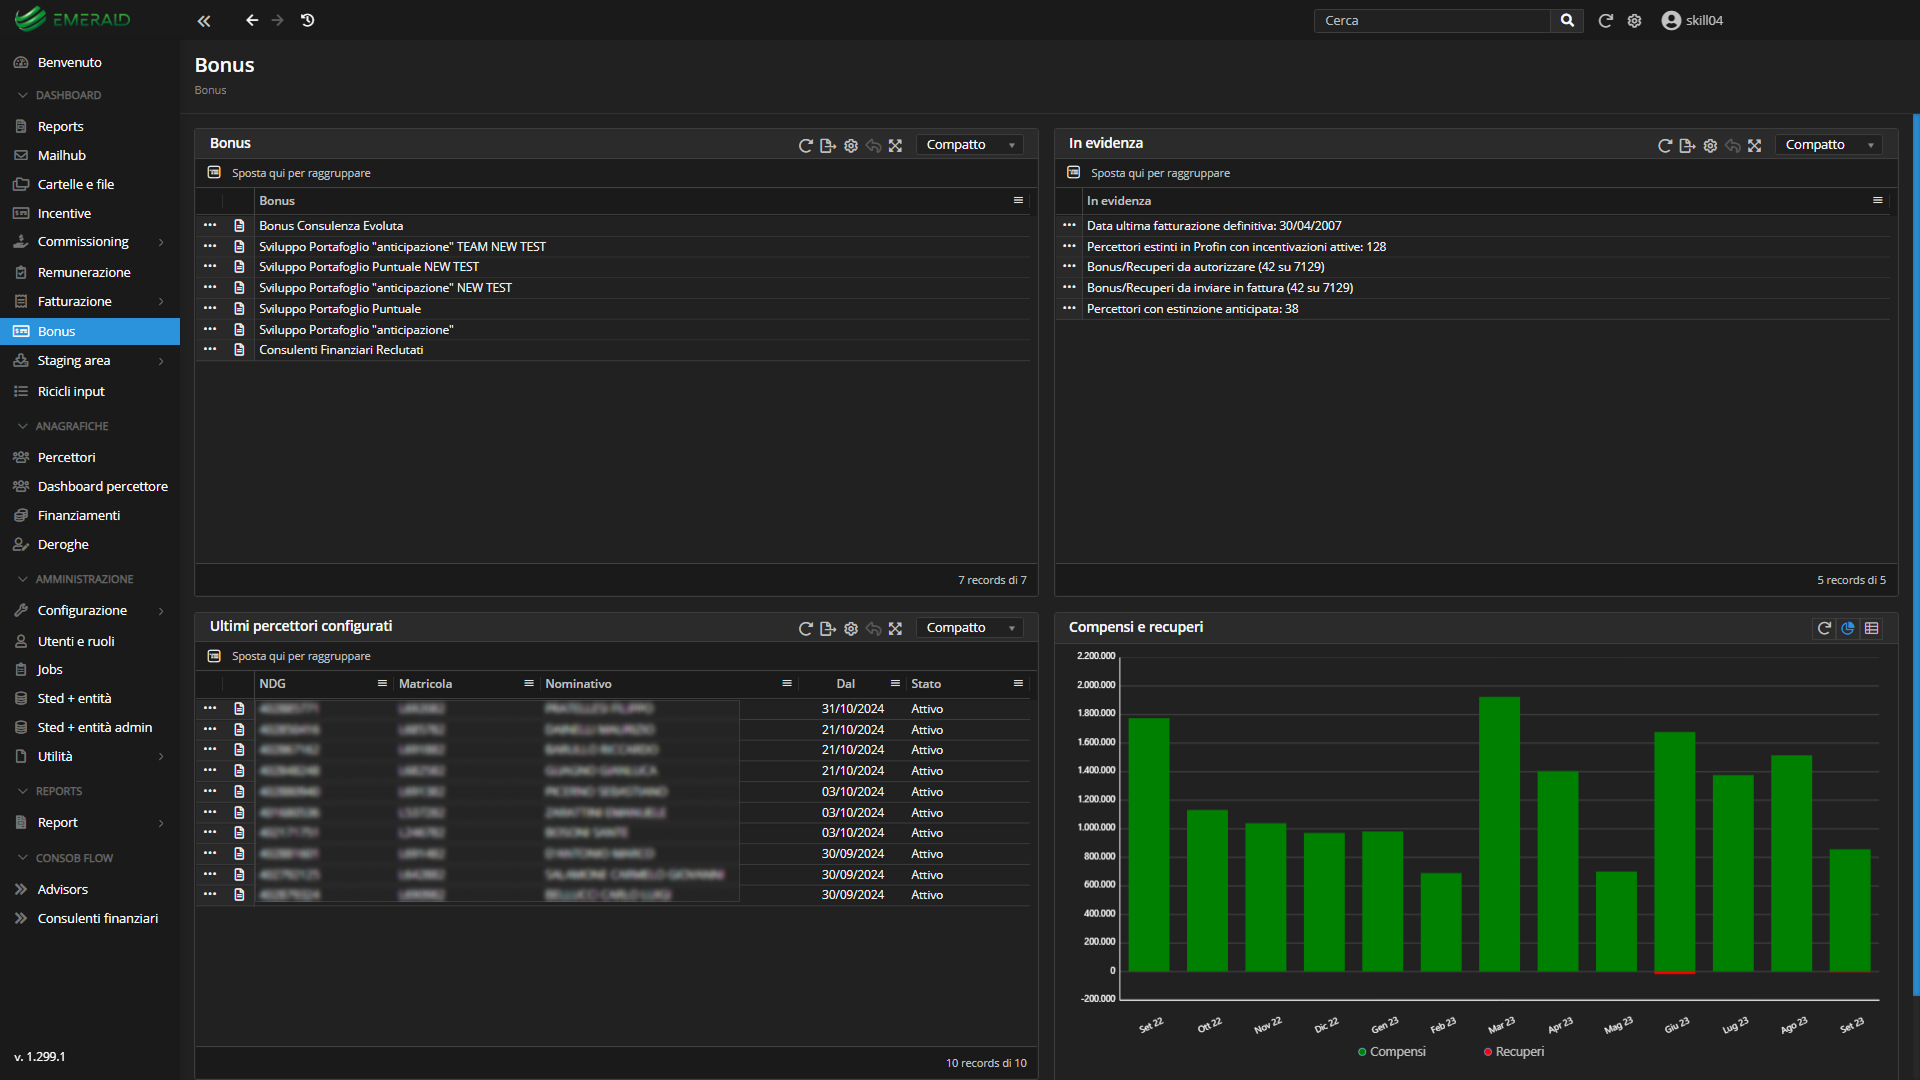Open Ultimi percettori configurati settings gear
Screen dimensions: 1920x1080
pyautogui.click(x=851, y=629)
